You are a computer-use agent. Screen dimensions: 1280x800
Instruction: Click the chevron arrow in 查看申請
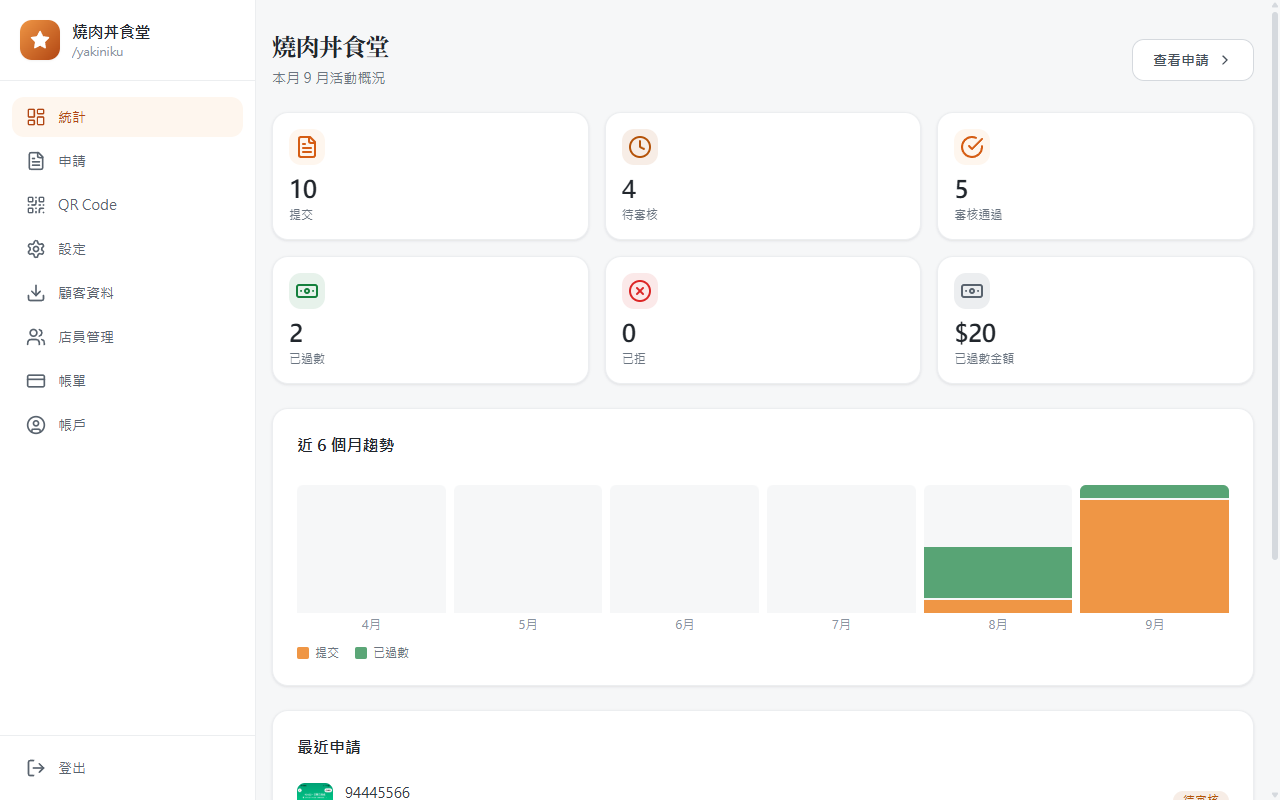(x=1225, y=60)
